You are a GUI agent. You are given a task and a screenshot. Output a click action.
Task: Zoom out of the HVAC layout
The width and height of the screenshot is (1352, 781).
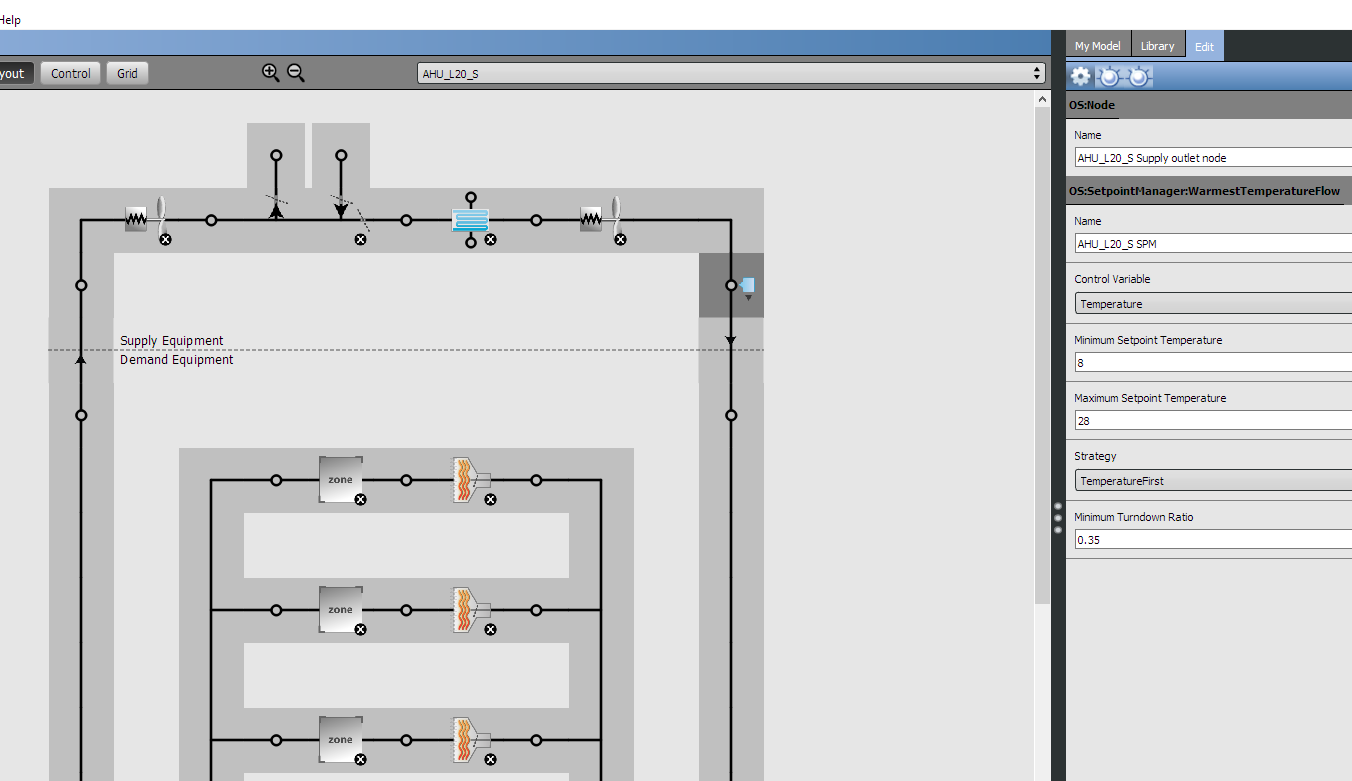[x=296, y=72]
